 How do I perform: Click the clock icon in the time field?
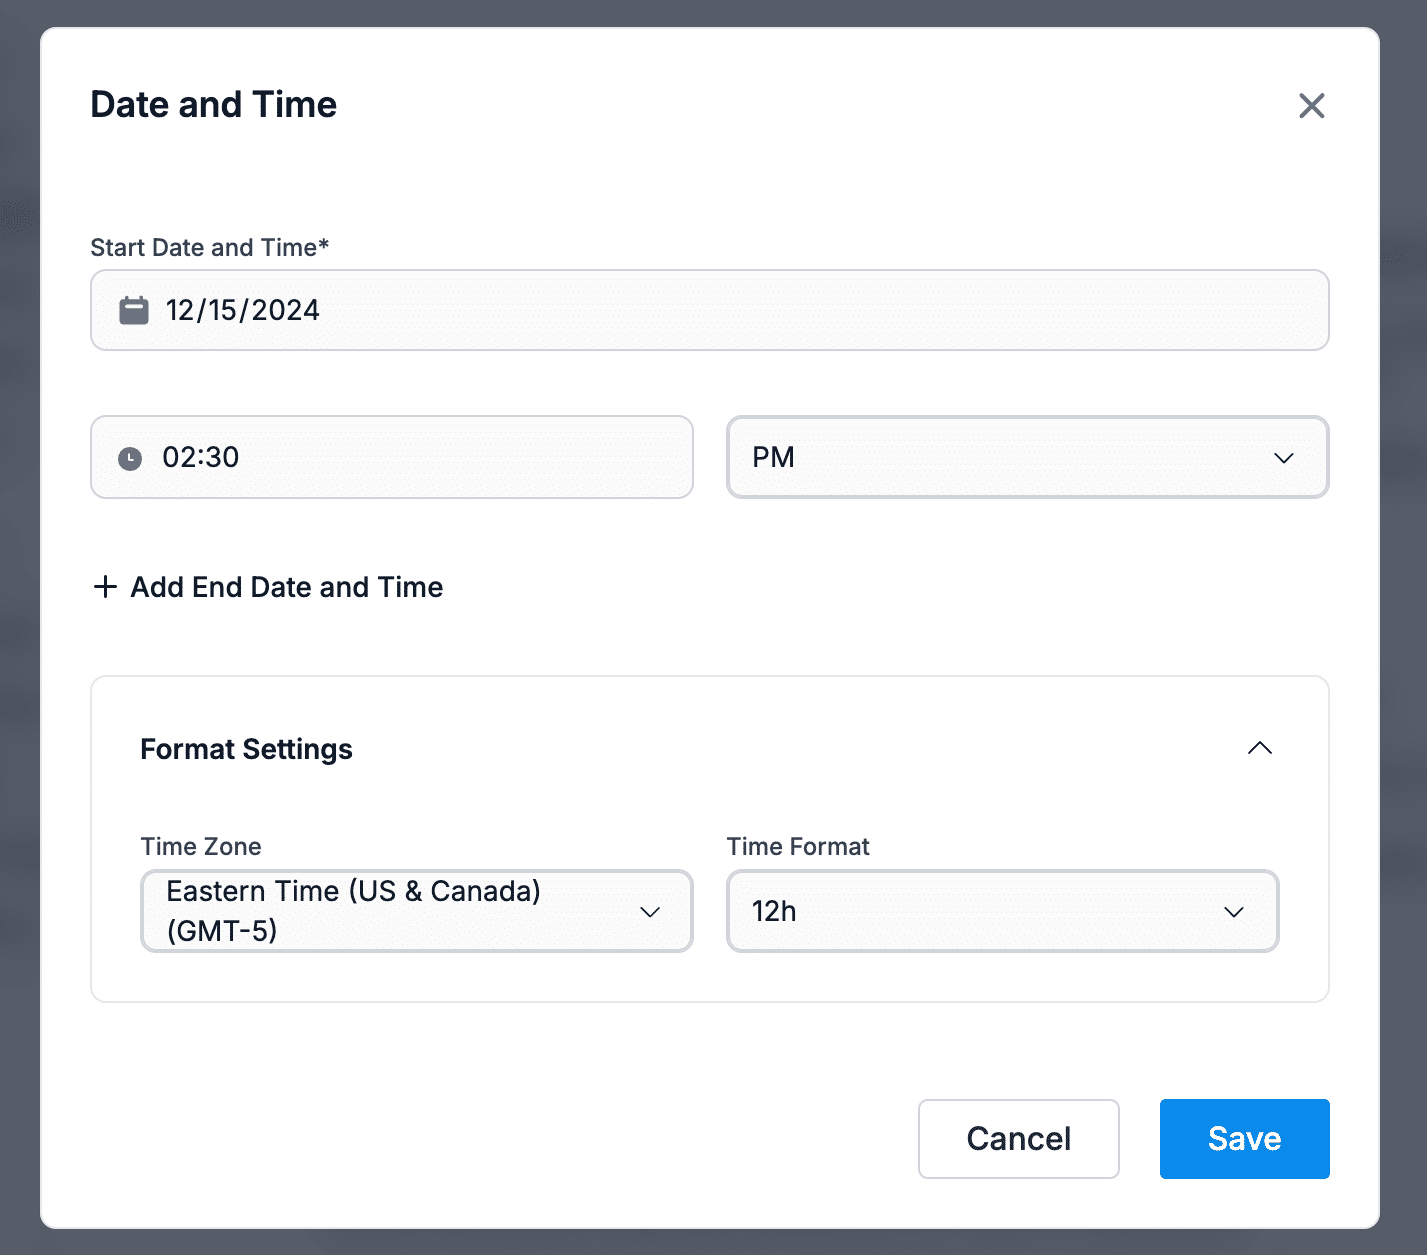pos(131,458)
